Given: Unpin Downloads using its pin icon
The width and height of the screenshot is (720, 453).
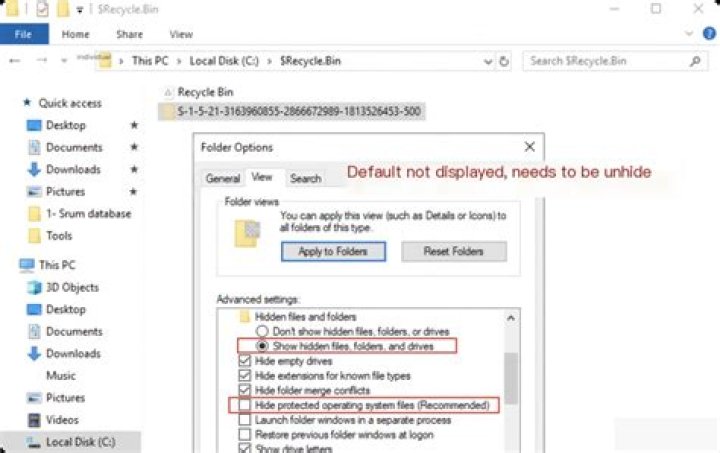Looking at the screenshot, I should click(x=134, y=169).
